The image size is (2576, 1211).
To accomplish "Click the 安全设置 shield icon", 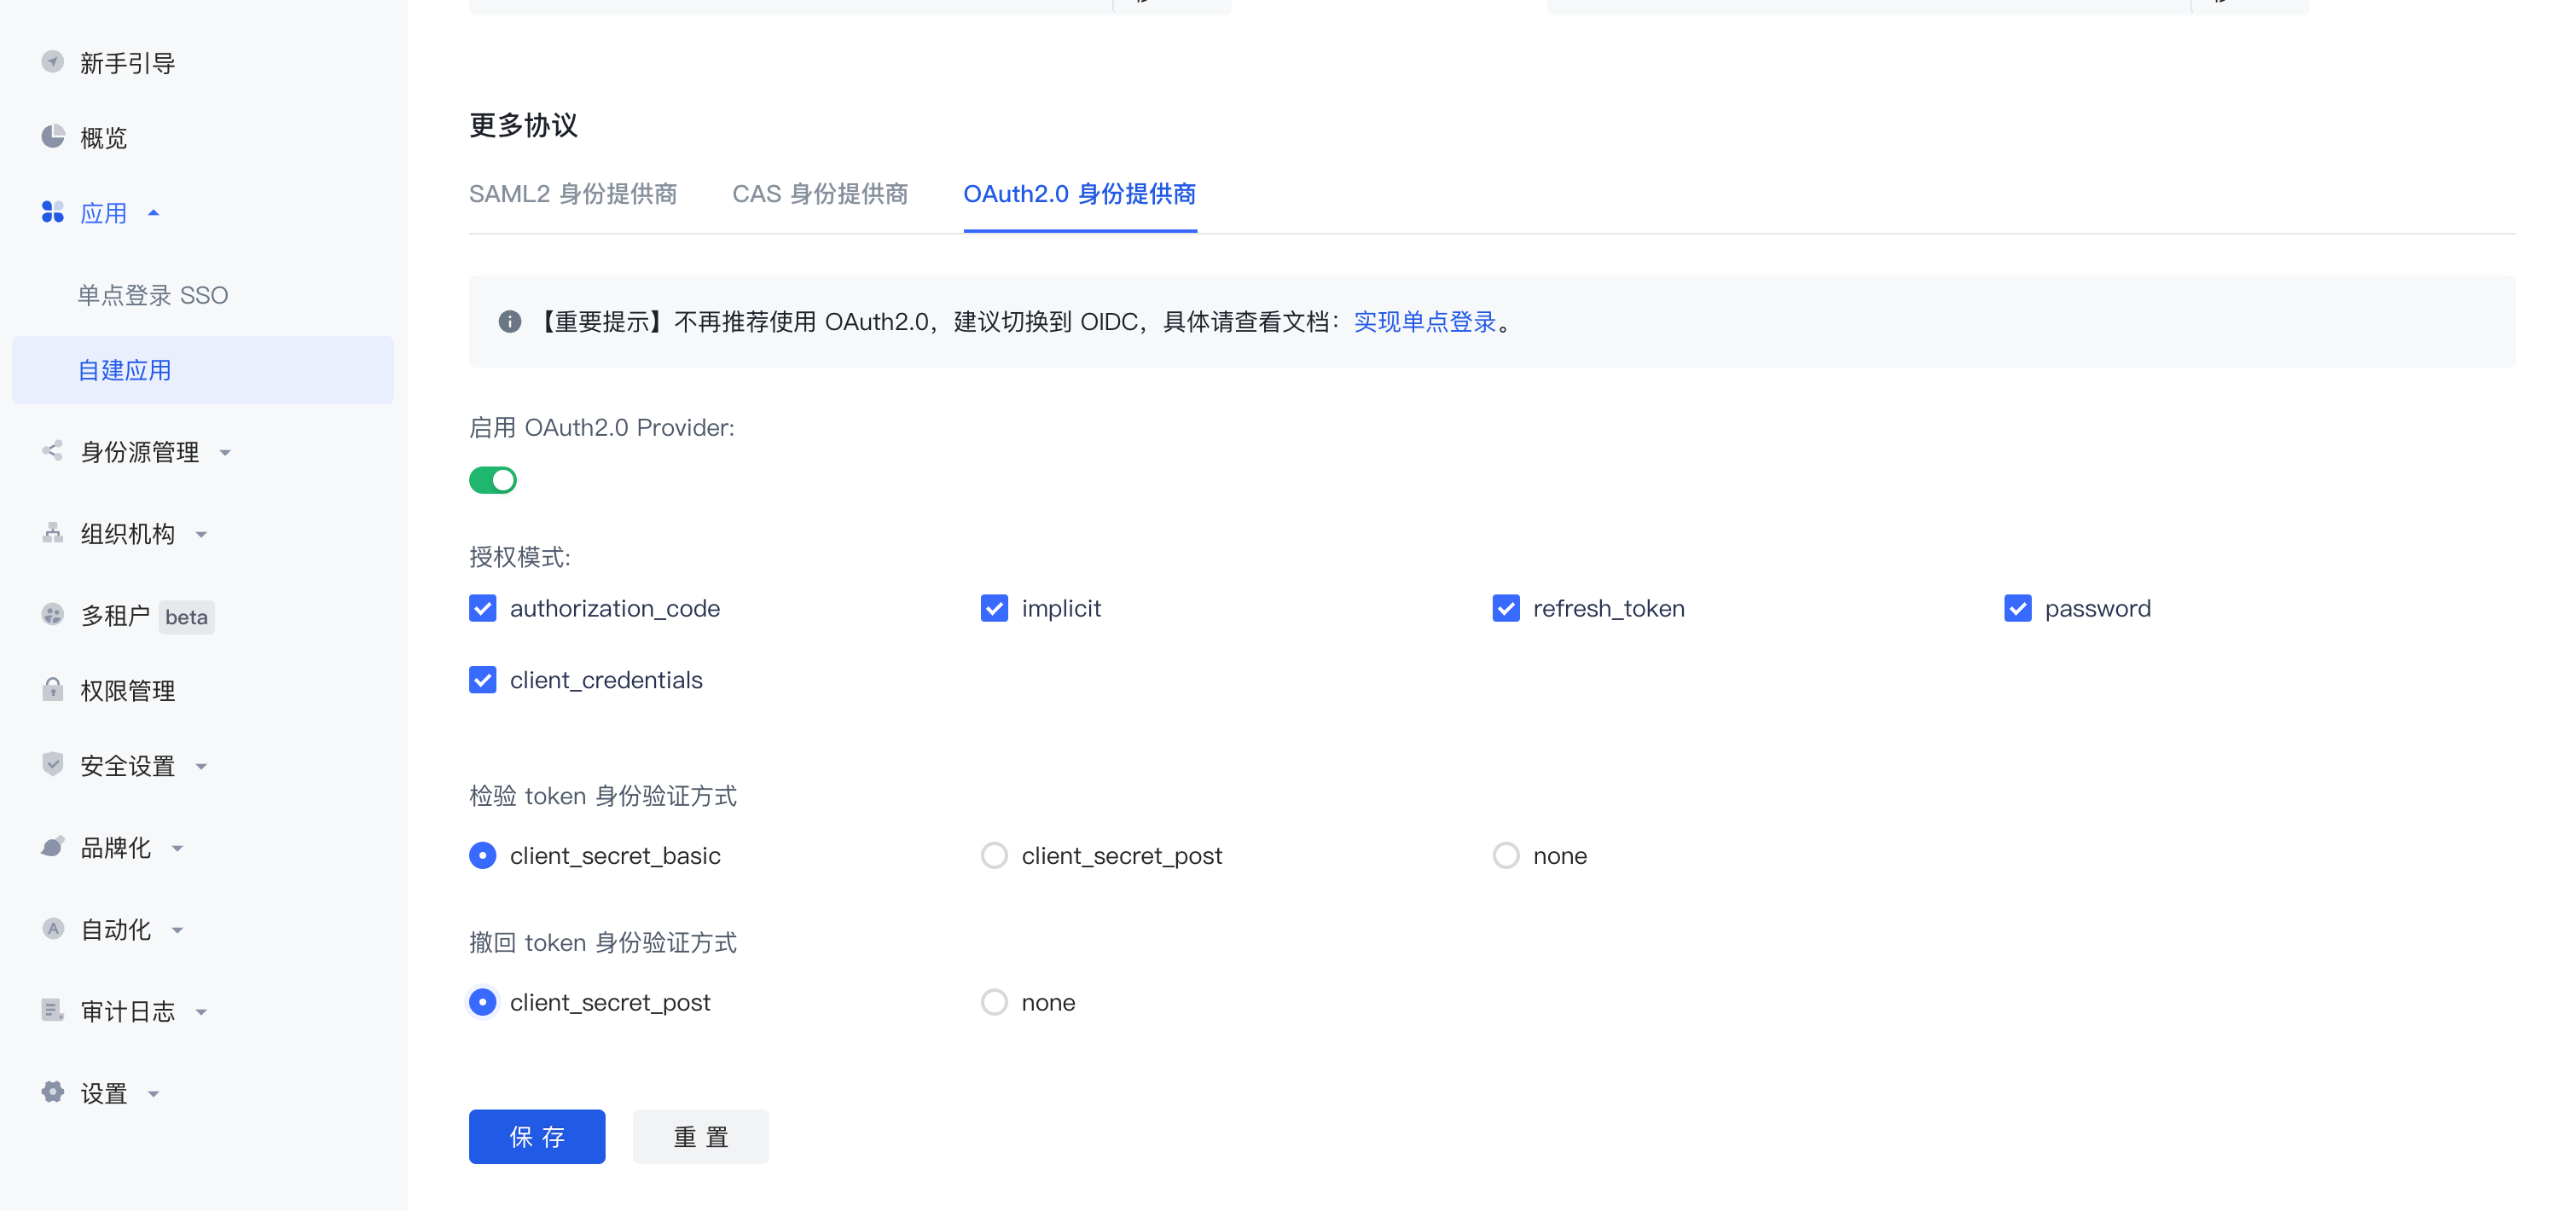I will point(52,765).
